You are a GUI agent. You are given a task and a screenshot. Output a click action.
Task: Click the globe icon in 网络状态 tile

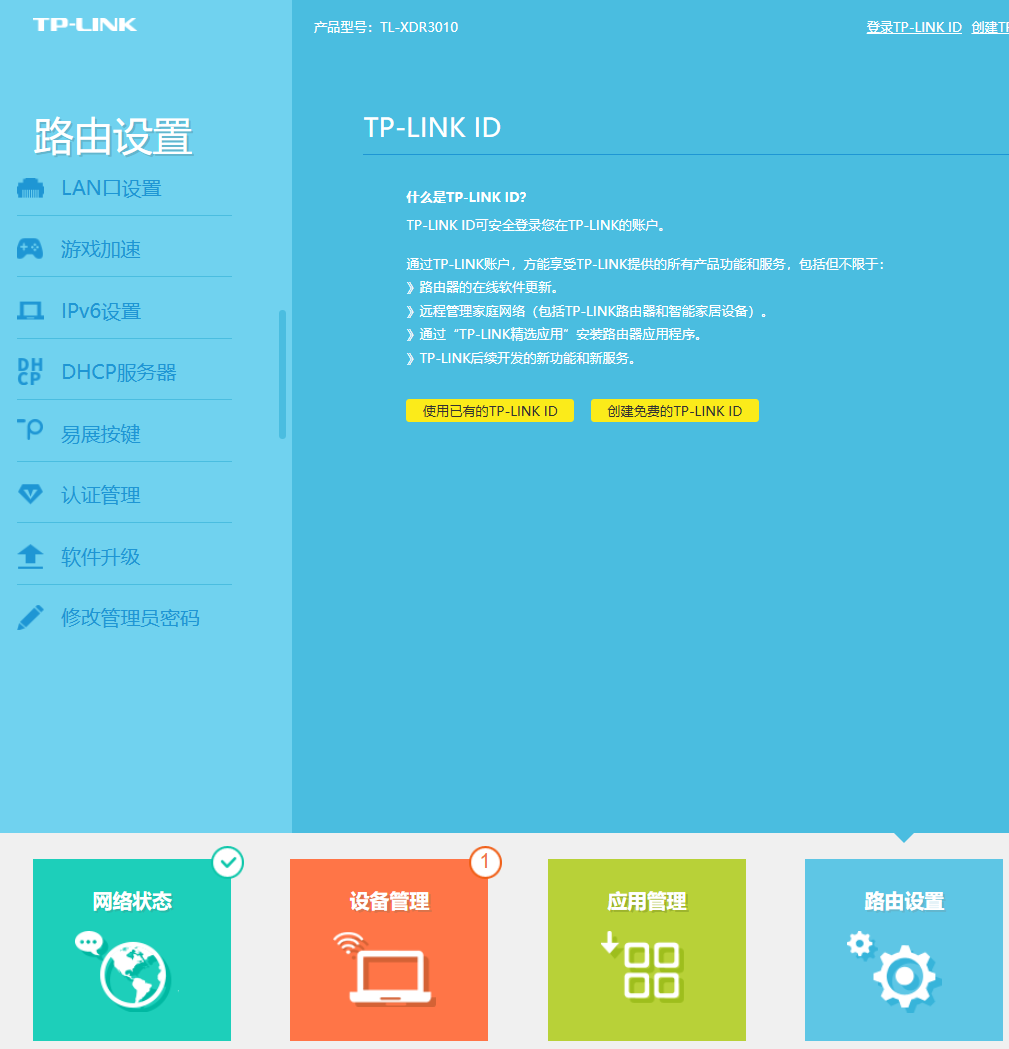tap(132, 975)
